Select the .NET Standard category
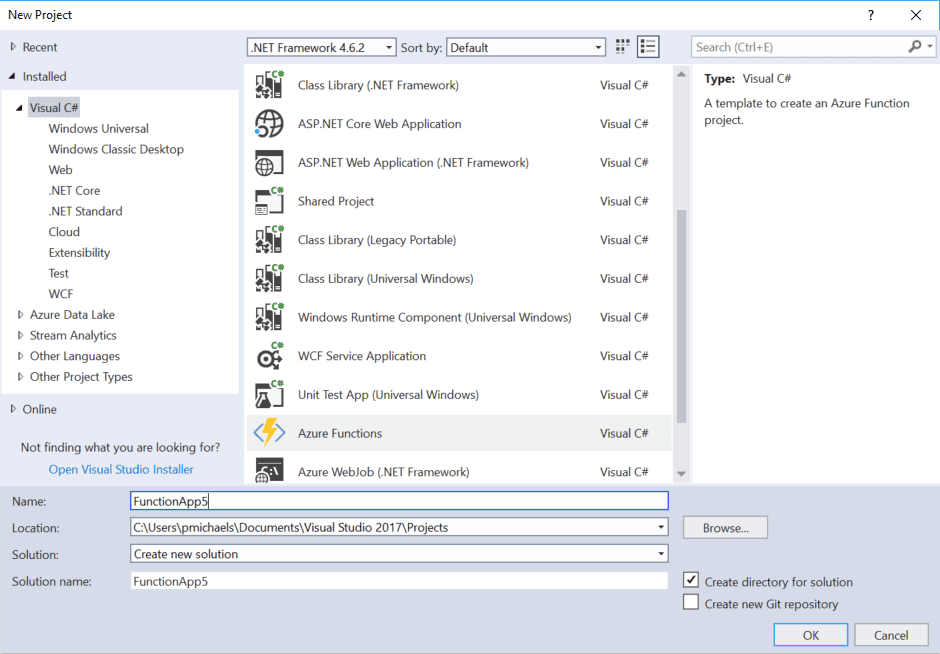This screenshot has height=654, width=940. [85, 211]
